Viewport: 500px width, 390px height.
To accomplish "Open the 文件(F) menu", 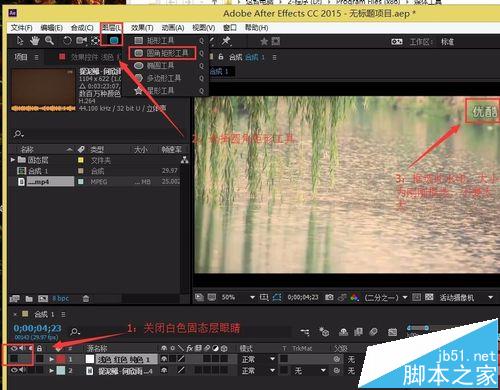I will (22, 28).
